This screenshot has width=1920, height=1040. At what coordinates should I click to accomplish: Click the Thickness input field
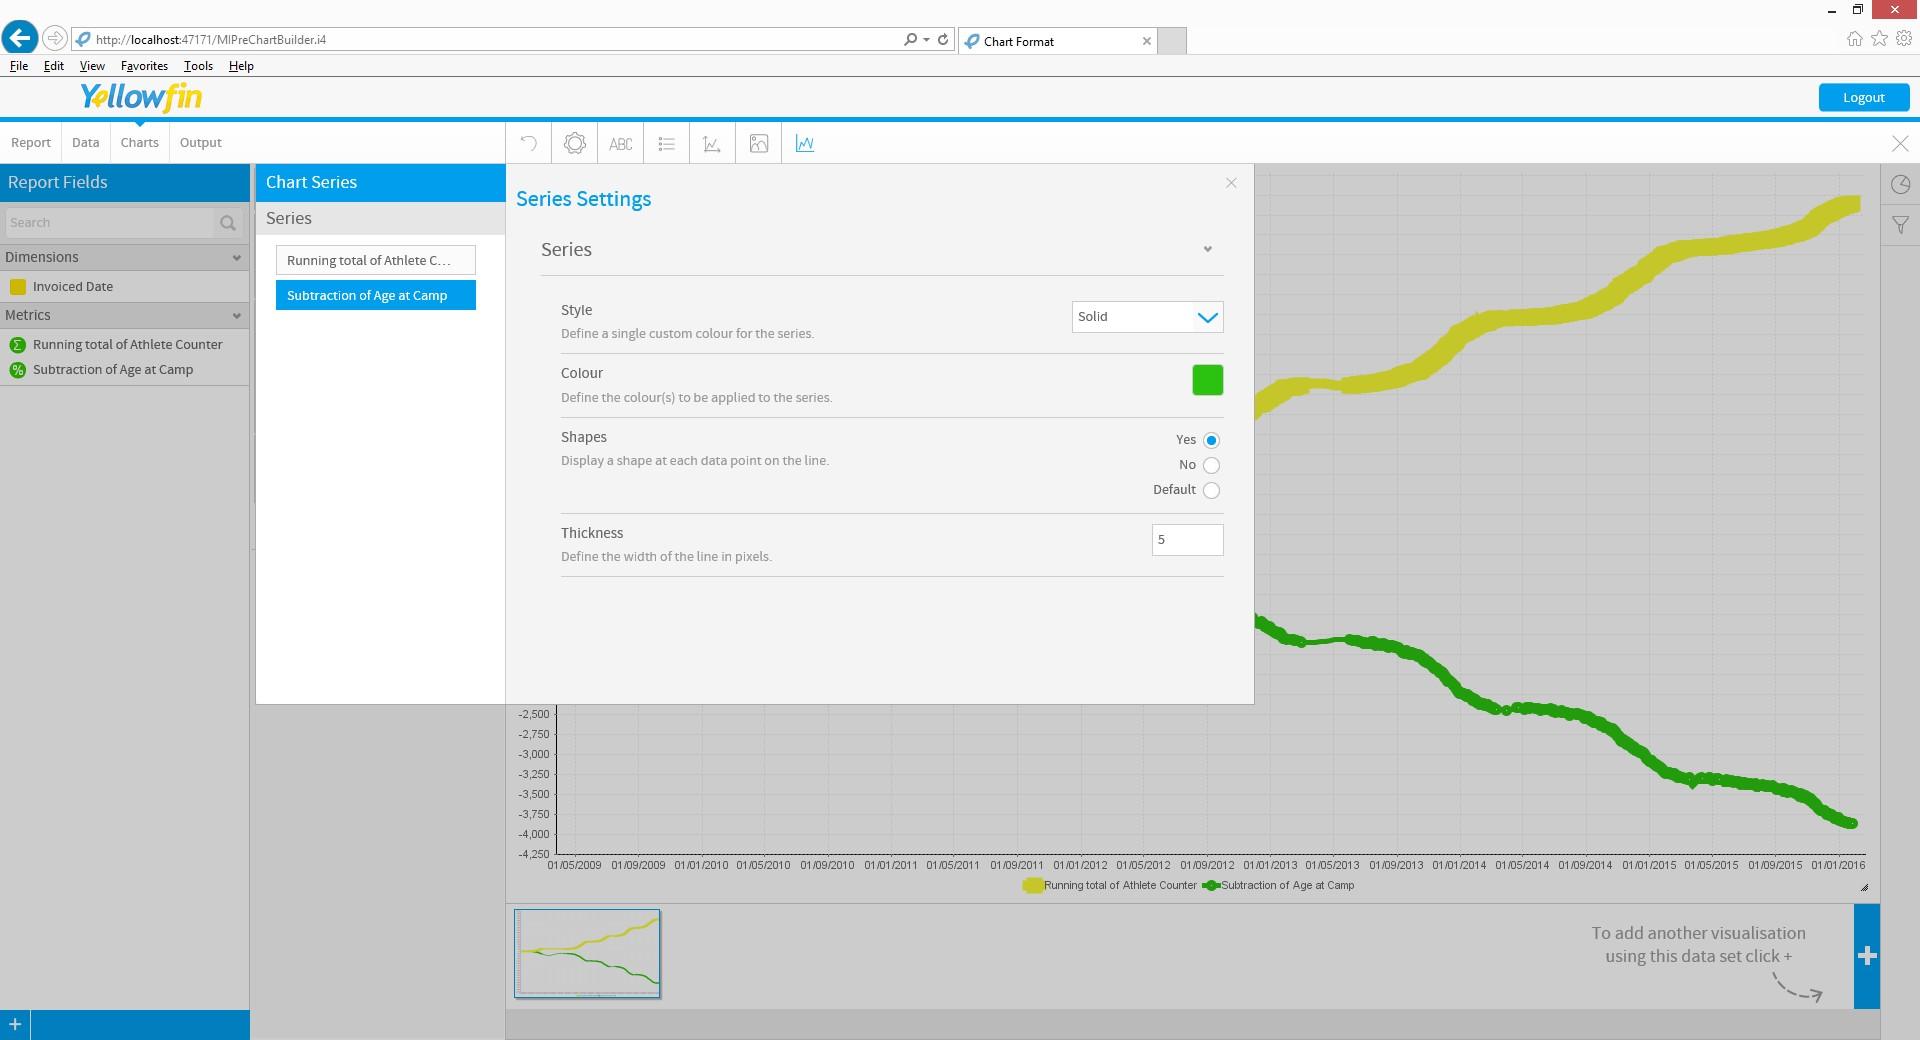[x=1187, y=540]
